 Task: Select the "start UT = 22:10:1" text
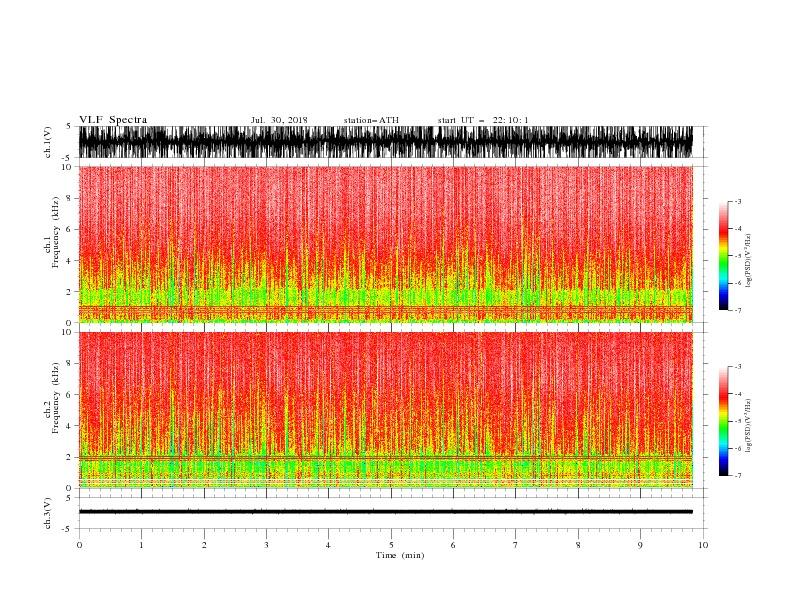(483, 120)
